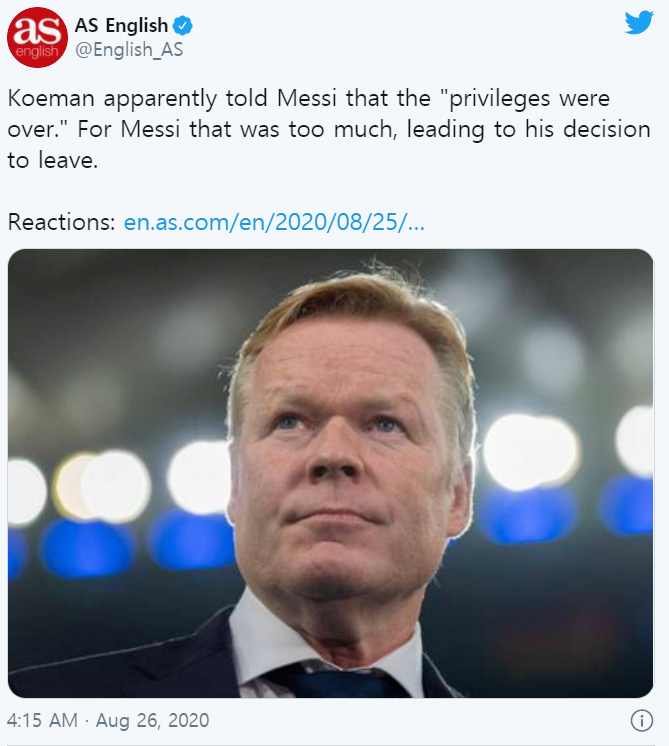
Task: Open the tweet info circle icon
Action: coord(641,720)
